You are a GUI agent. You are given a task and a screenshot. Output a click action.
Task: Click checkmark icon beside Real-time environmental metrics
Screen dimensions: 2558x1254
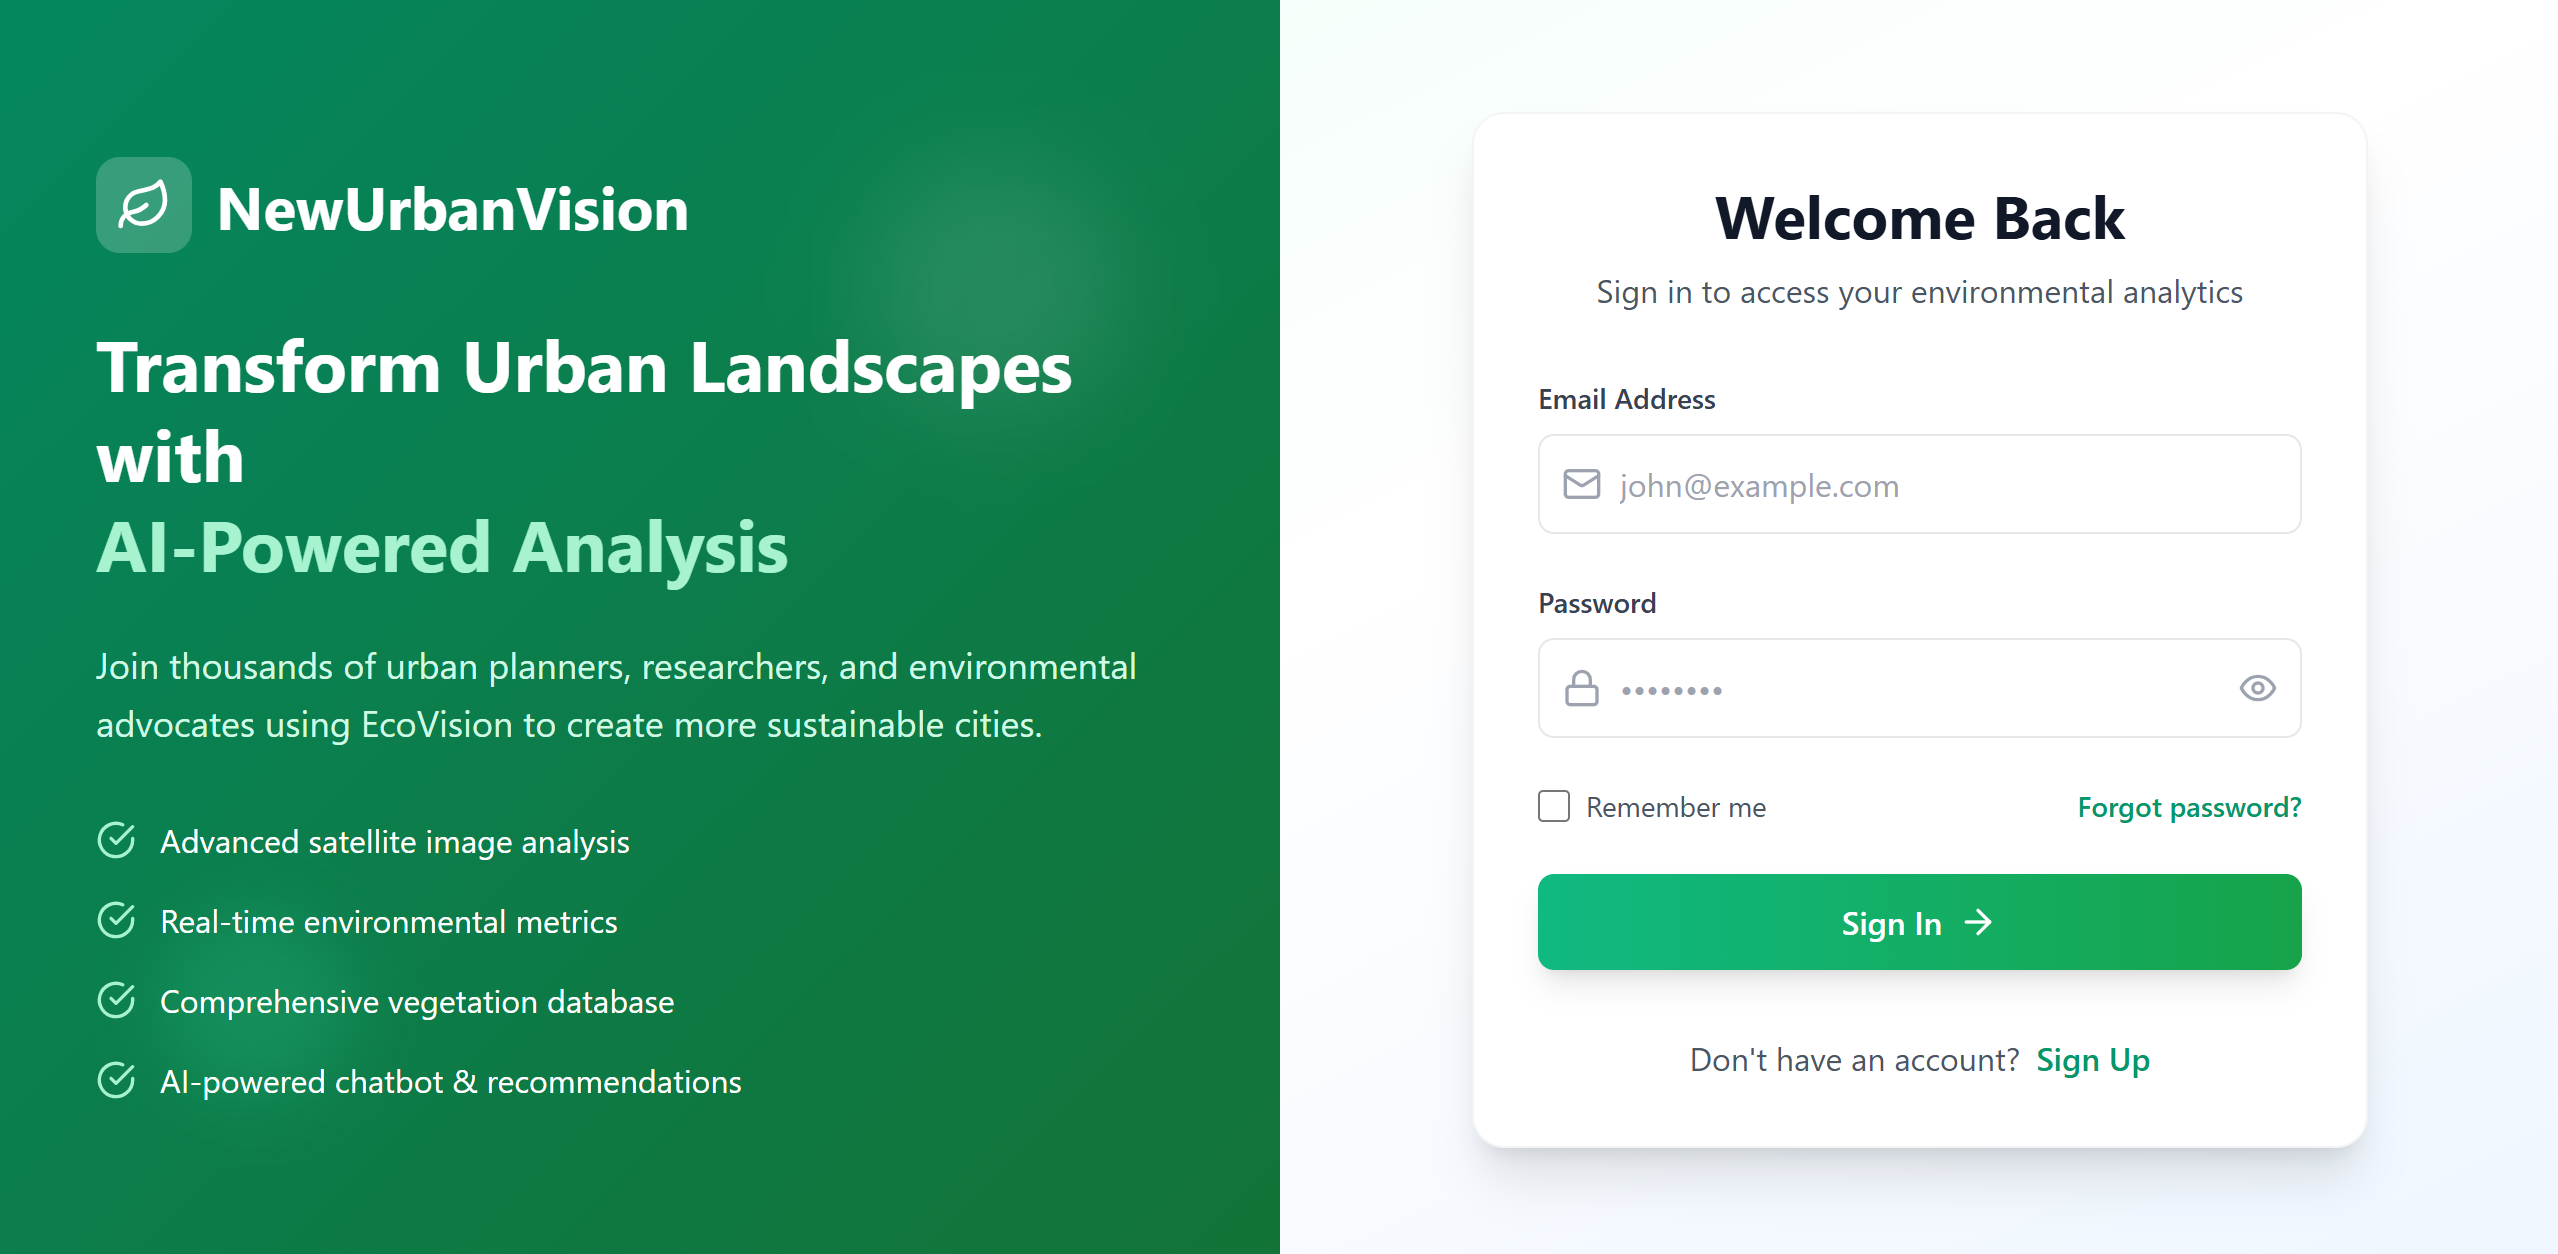tap(117, 921)
